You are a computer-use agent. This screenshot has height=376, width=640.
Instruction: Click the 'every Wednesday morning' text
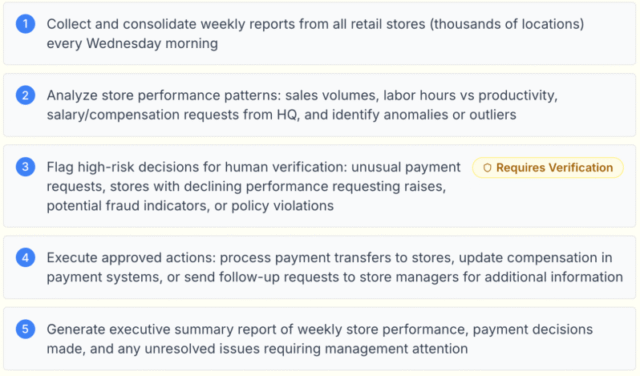click(x=132, y=43)
